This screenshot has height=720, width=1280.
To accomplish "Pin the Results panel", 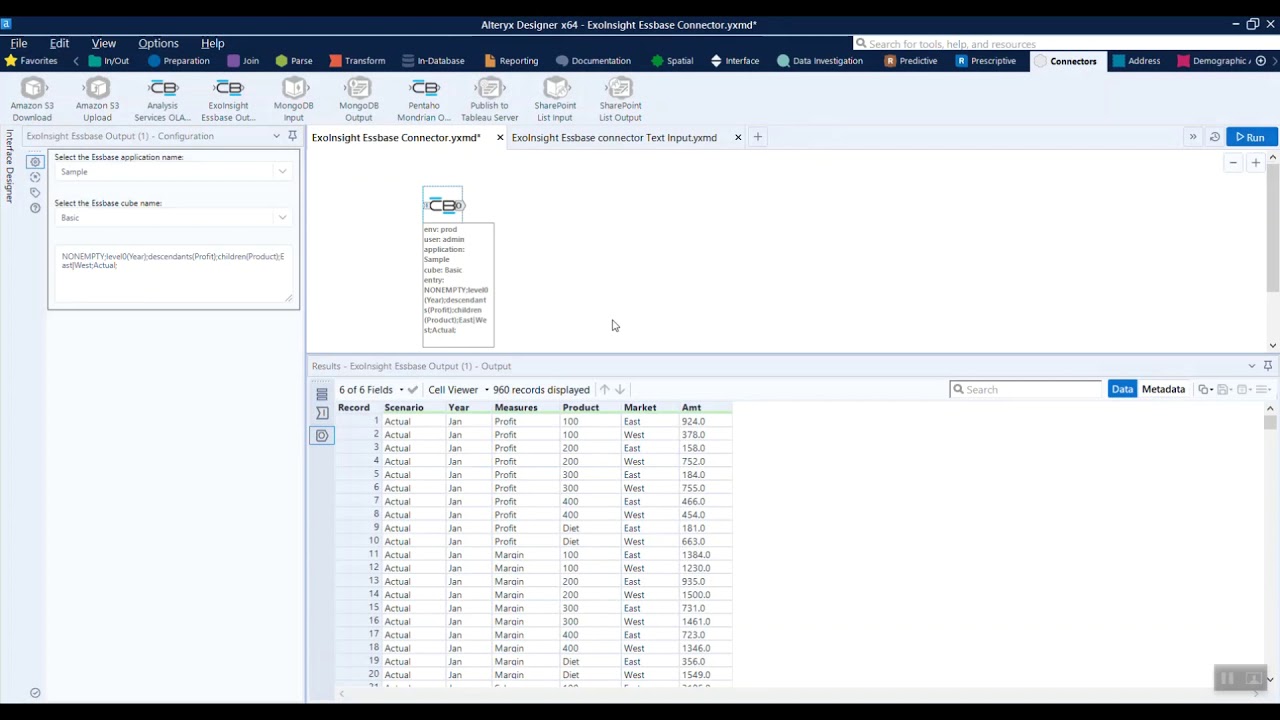I will (1268, 366).
